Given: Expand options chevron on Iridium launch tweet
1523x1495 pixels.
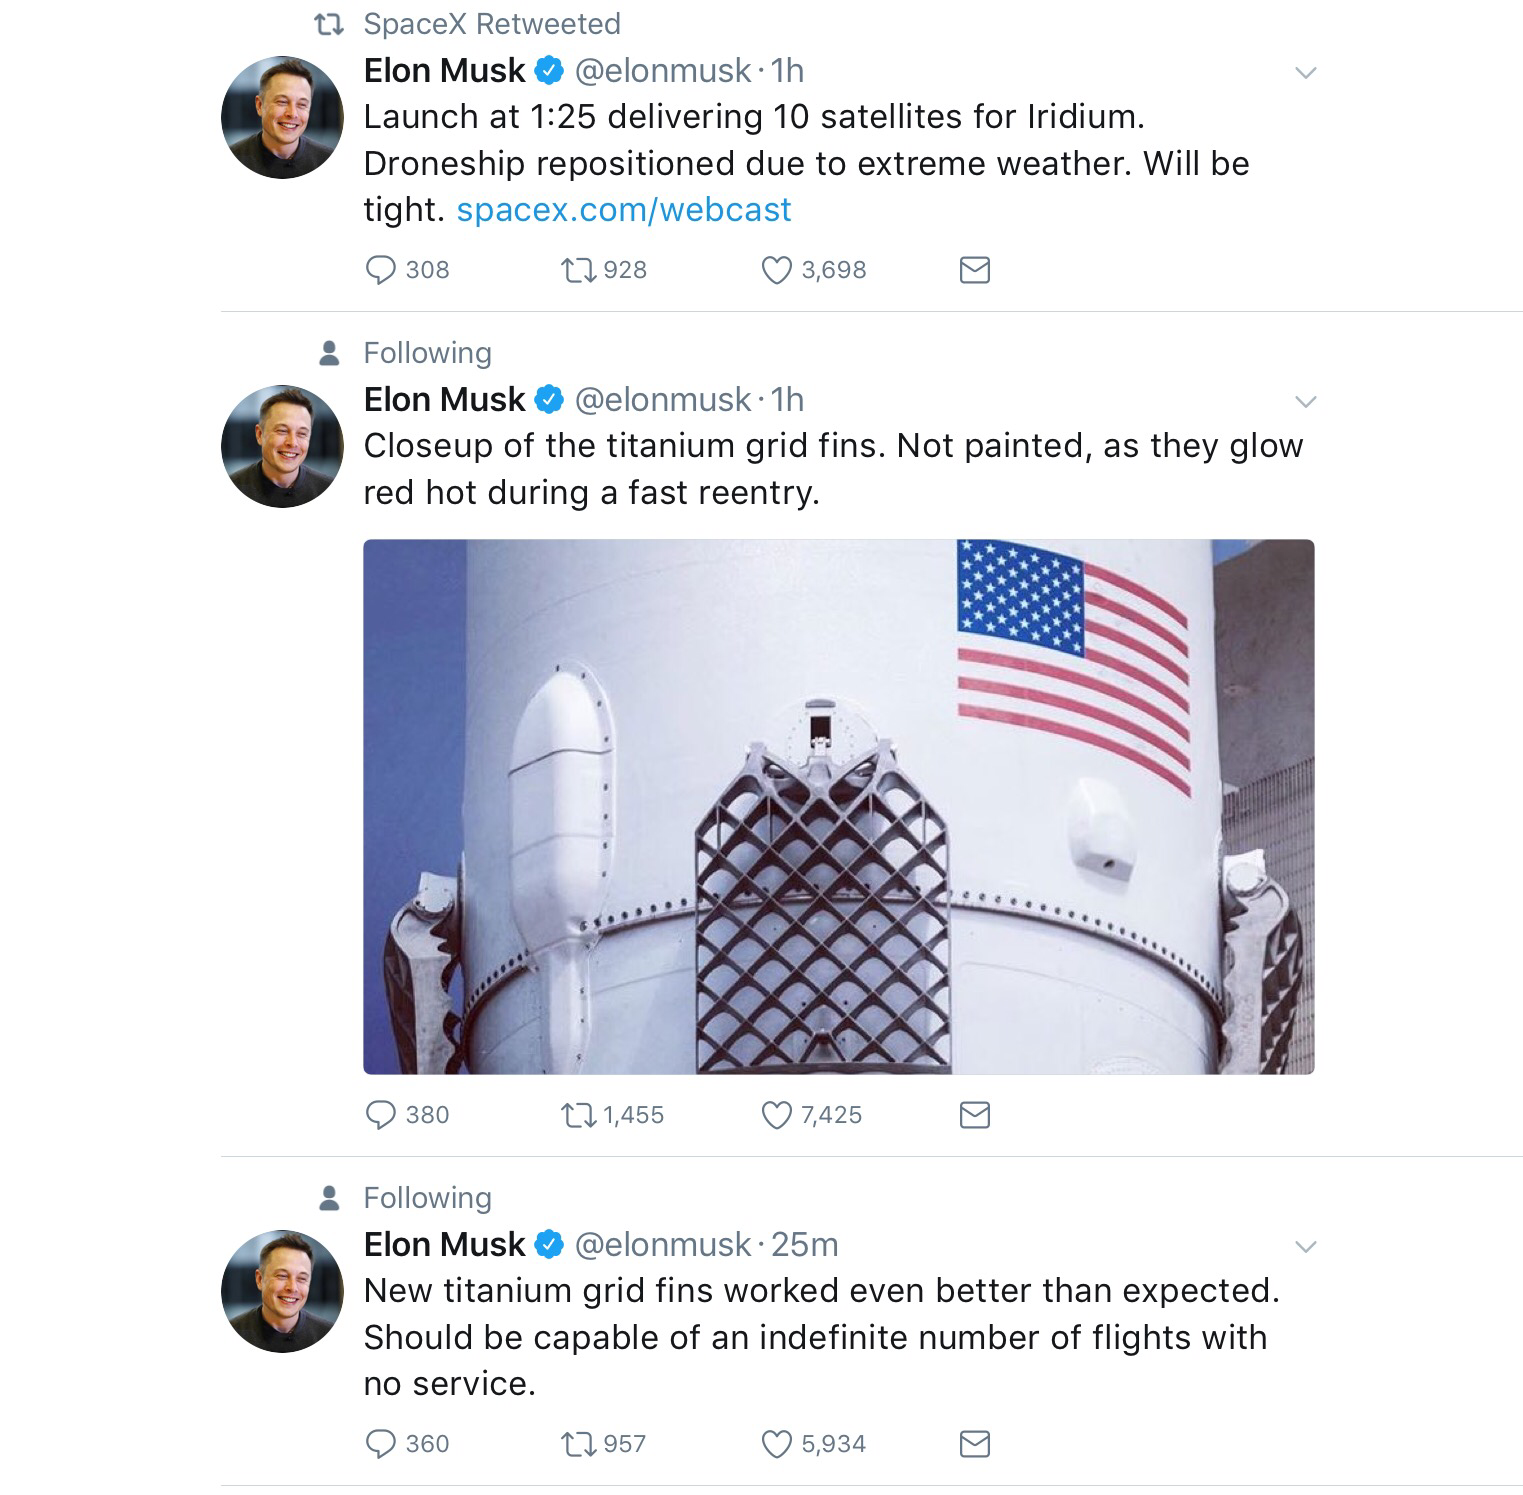Looking at the screenshot, I should pos(1305,73).
